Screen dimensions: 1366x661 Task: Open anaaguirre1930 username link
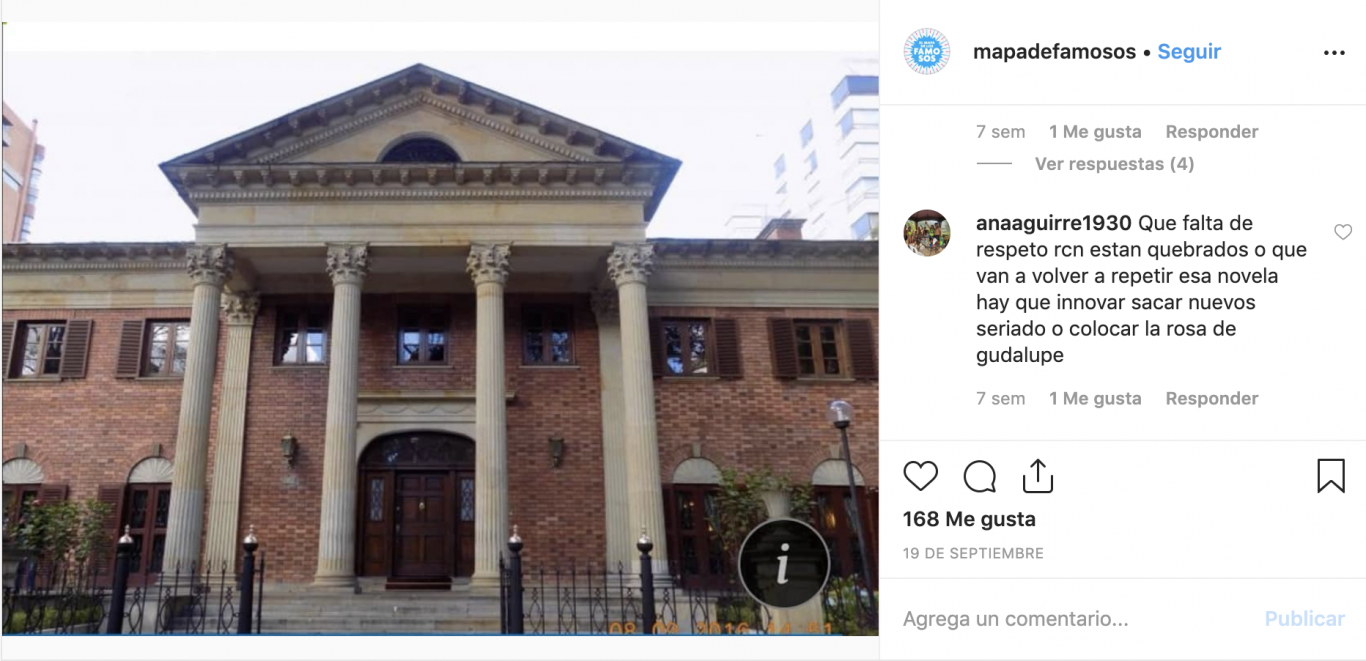1054,223
